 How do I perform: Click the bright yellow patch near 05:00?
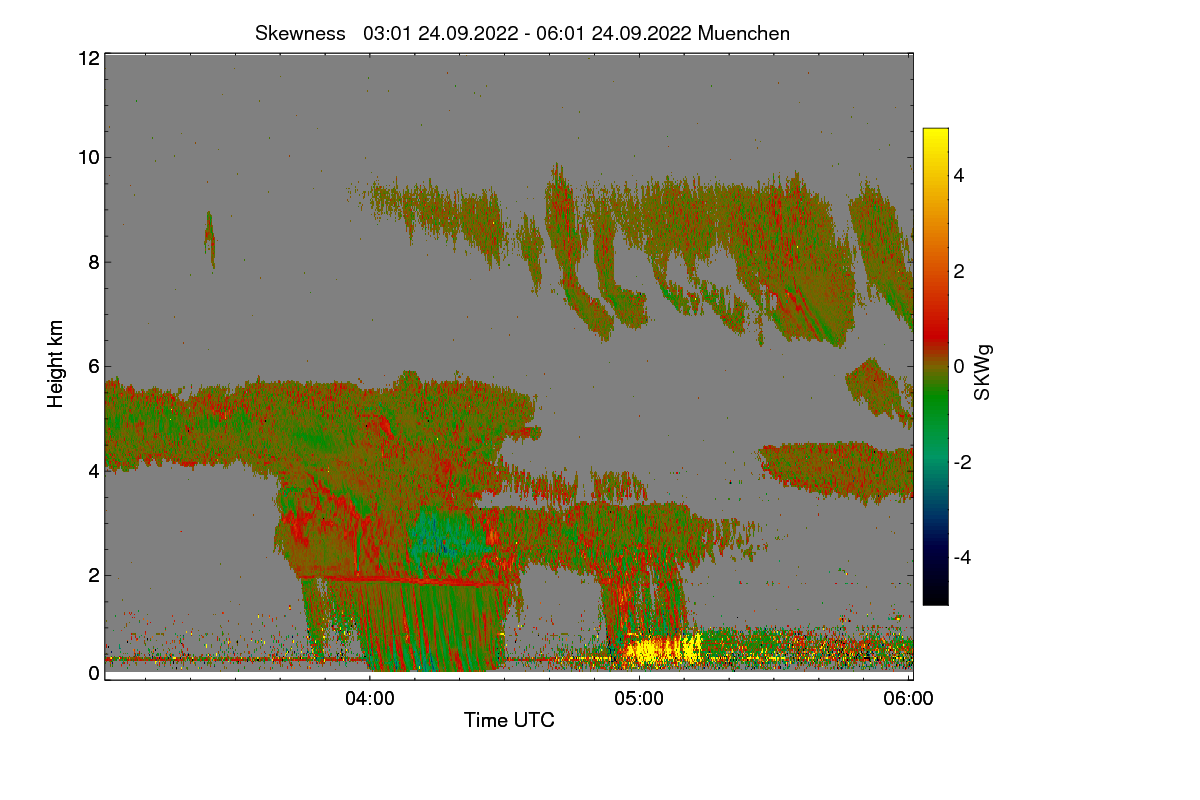660,651
